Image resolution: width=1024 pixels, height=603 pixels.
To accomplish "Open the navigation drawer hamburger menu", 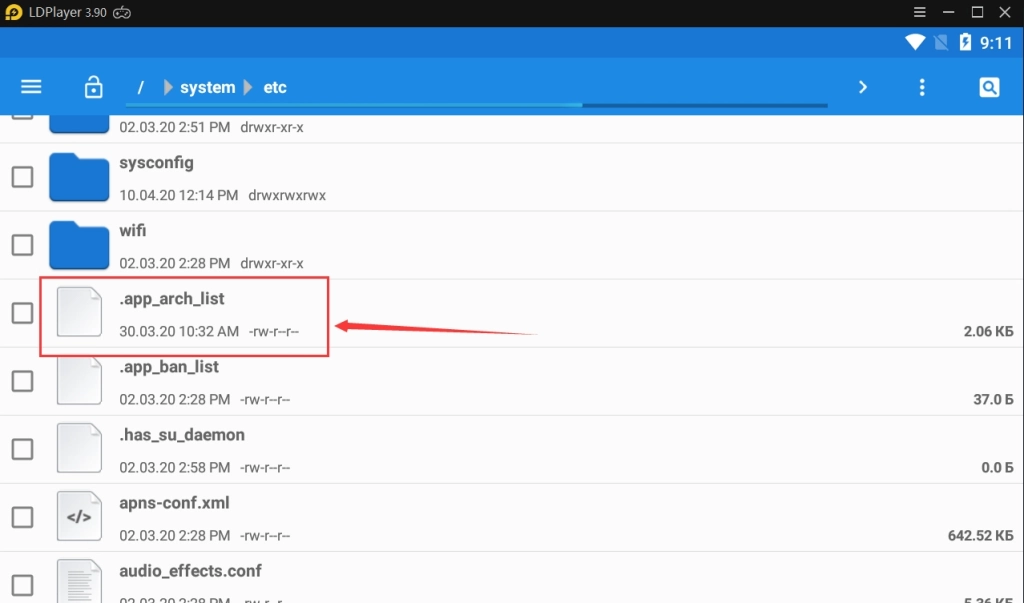I will [31, 86].
